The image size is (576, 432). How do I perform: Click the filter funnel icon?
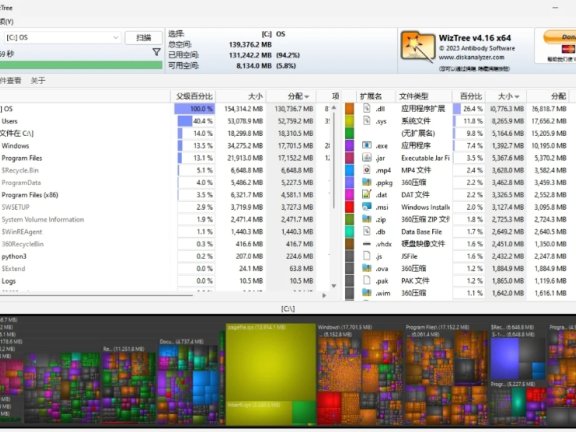pos(156,52)
